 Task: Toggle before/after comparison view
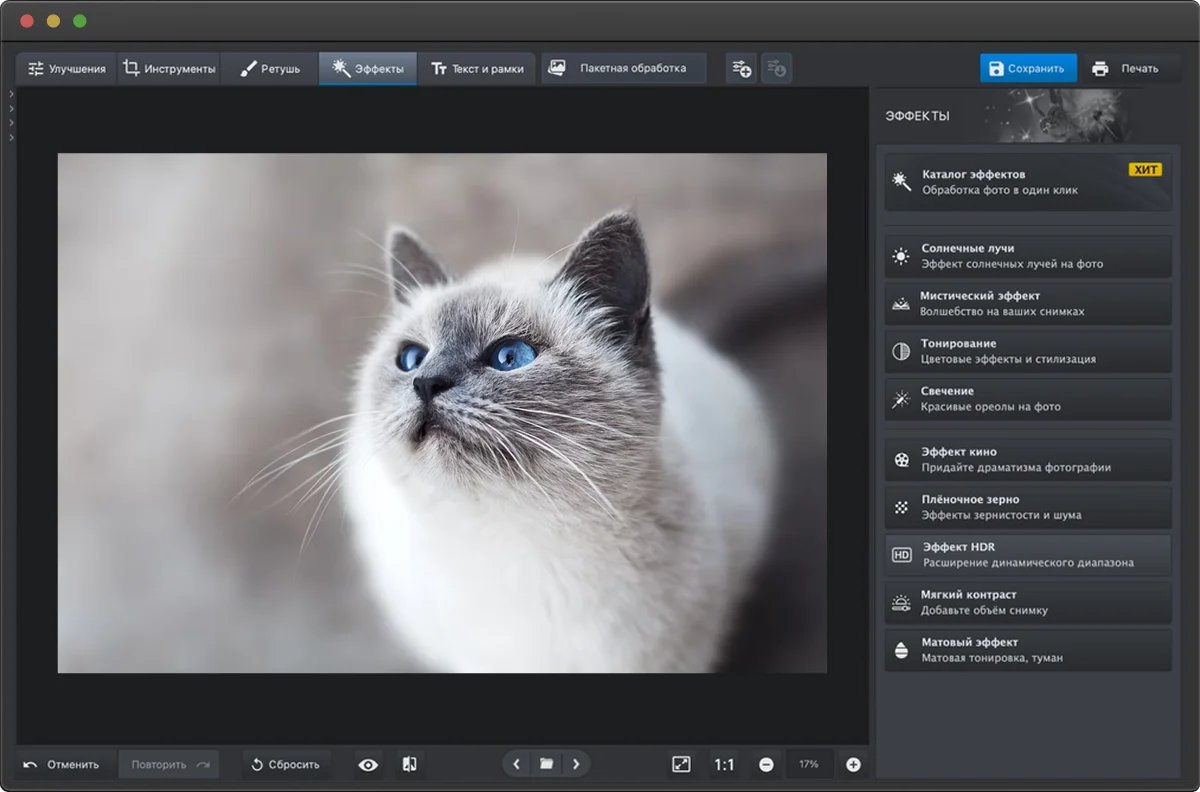(409, 765)
